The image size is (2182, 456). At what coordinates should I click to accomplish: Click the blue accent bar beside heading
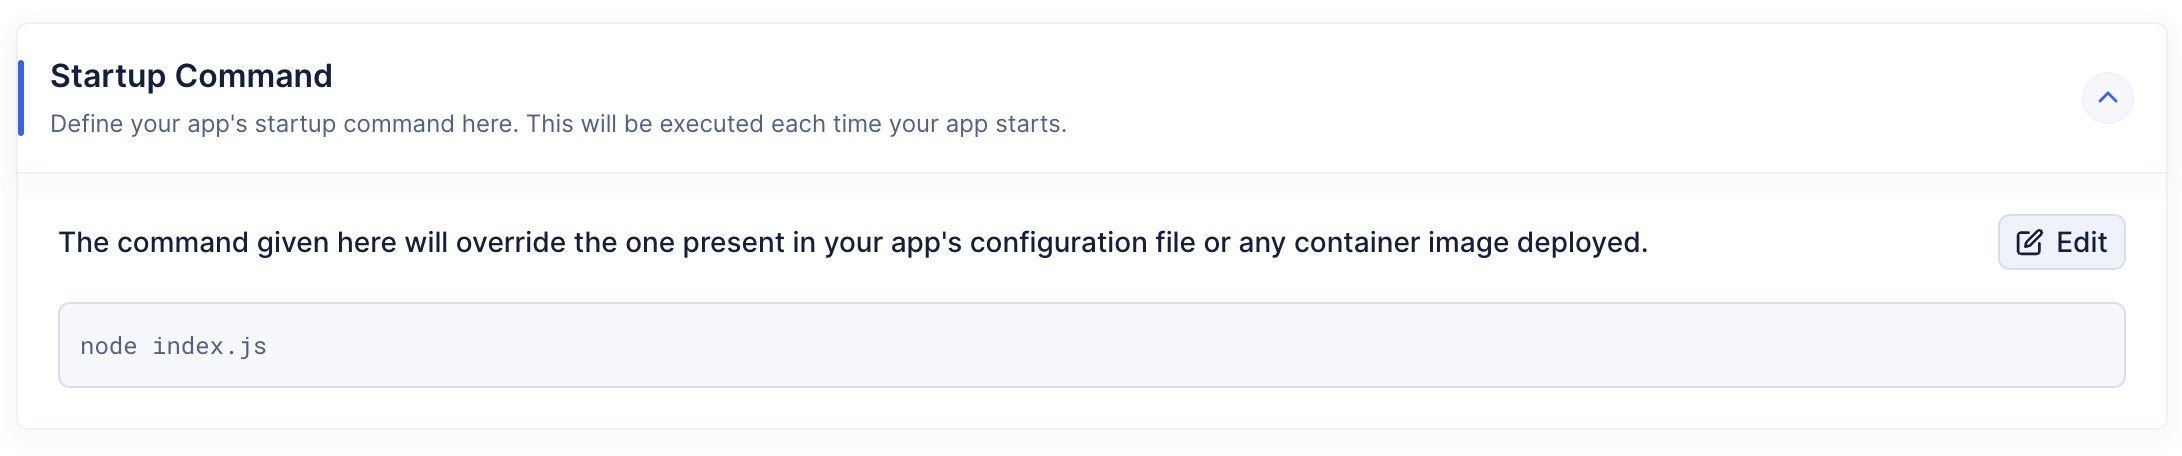click(21, 98)
